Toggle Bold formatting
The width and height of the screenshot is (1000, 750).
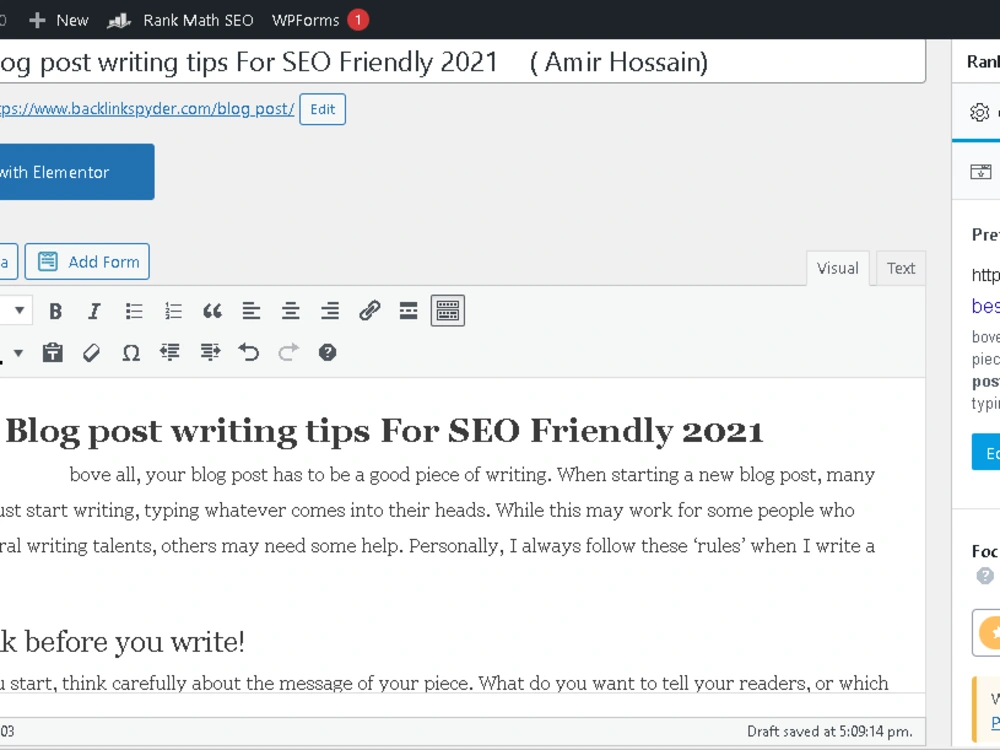click(55, 311)
